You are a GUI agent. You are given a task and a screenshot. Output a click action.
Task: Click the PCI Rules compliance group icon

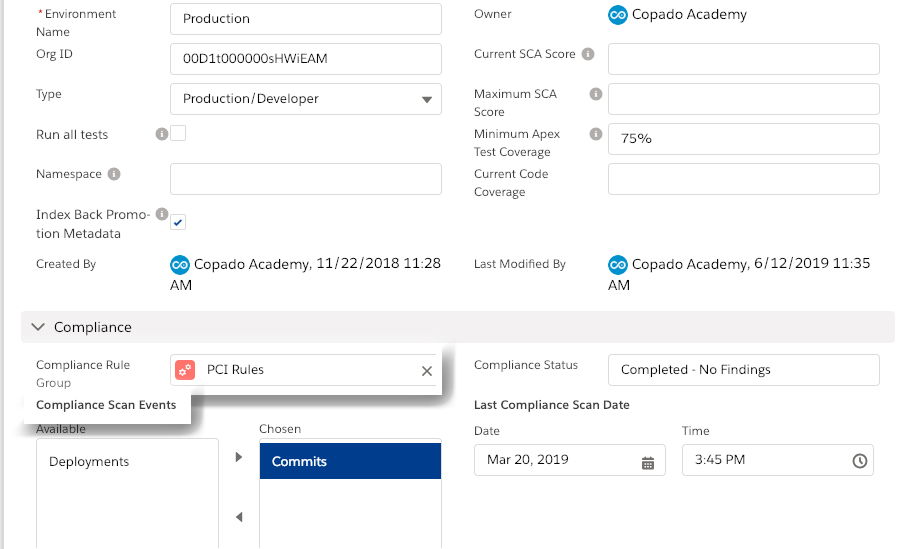pos(185,370)
